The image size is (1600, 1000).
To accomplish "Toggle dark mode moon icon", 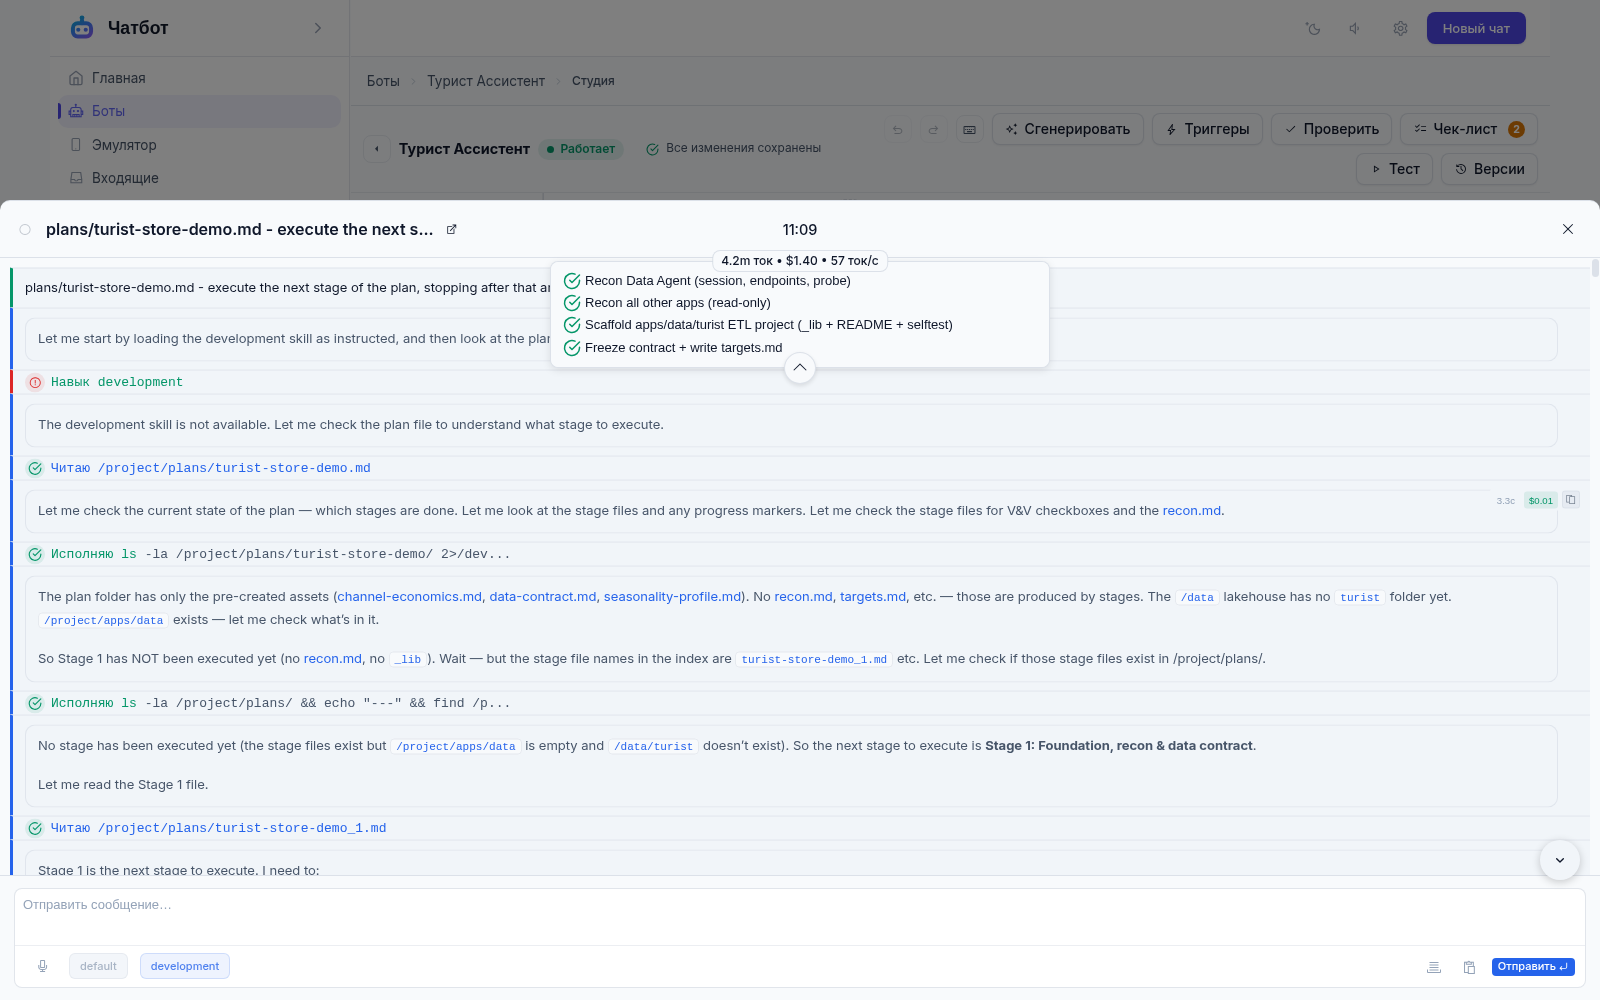I will 1314,29.
